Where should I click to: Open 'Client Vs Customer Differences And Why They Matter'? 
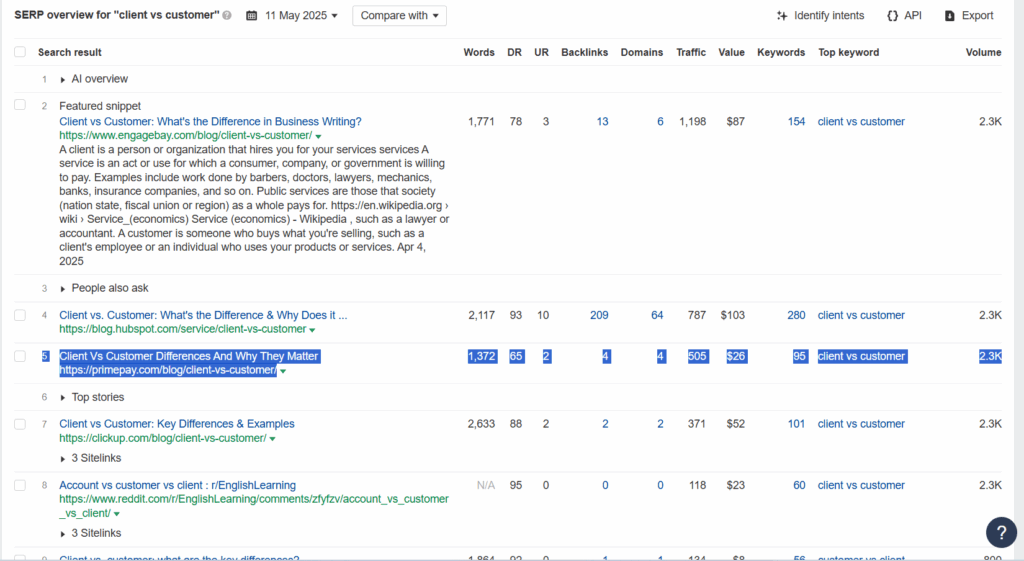click(x=189, y=356)
